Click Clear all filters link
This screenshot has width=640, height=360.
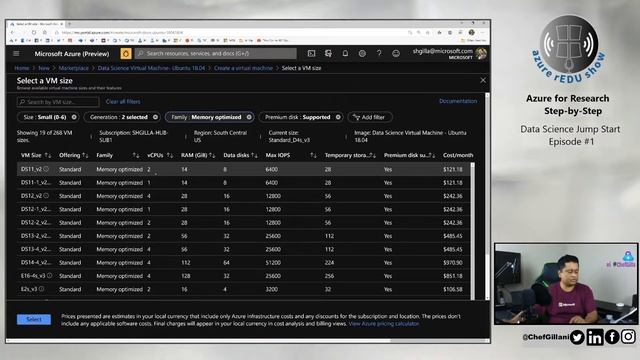tap(123, 102)
